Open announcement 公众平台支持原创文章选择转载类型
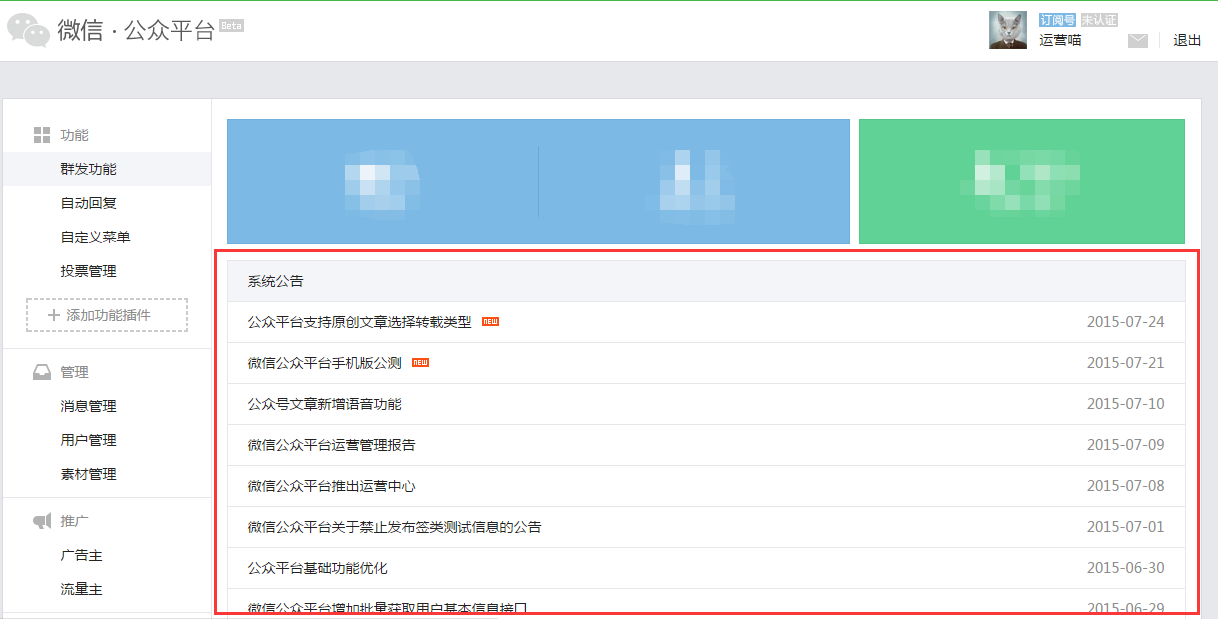1218x619 pixels. (x=359, y=322)
